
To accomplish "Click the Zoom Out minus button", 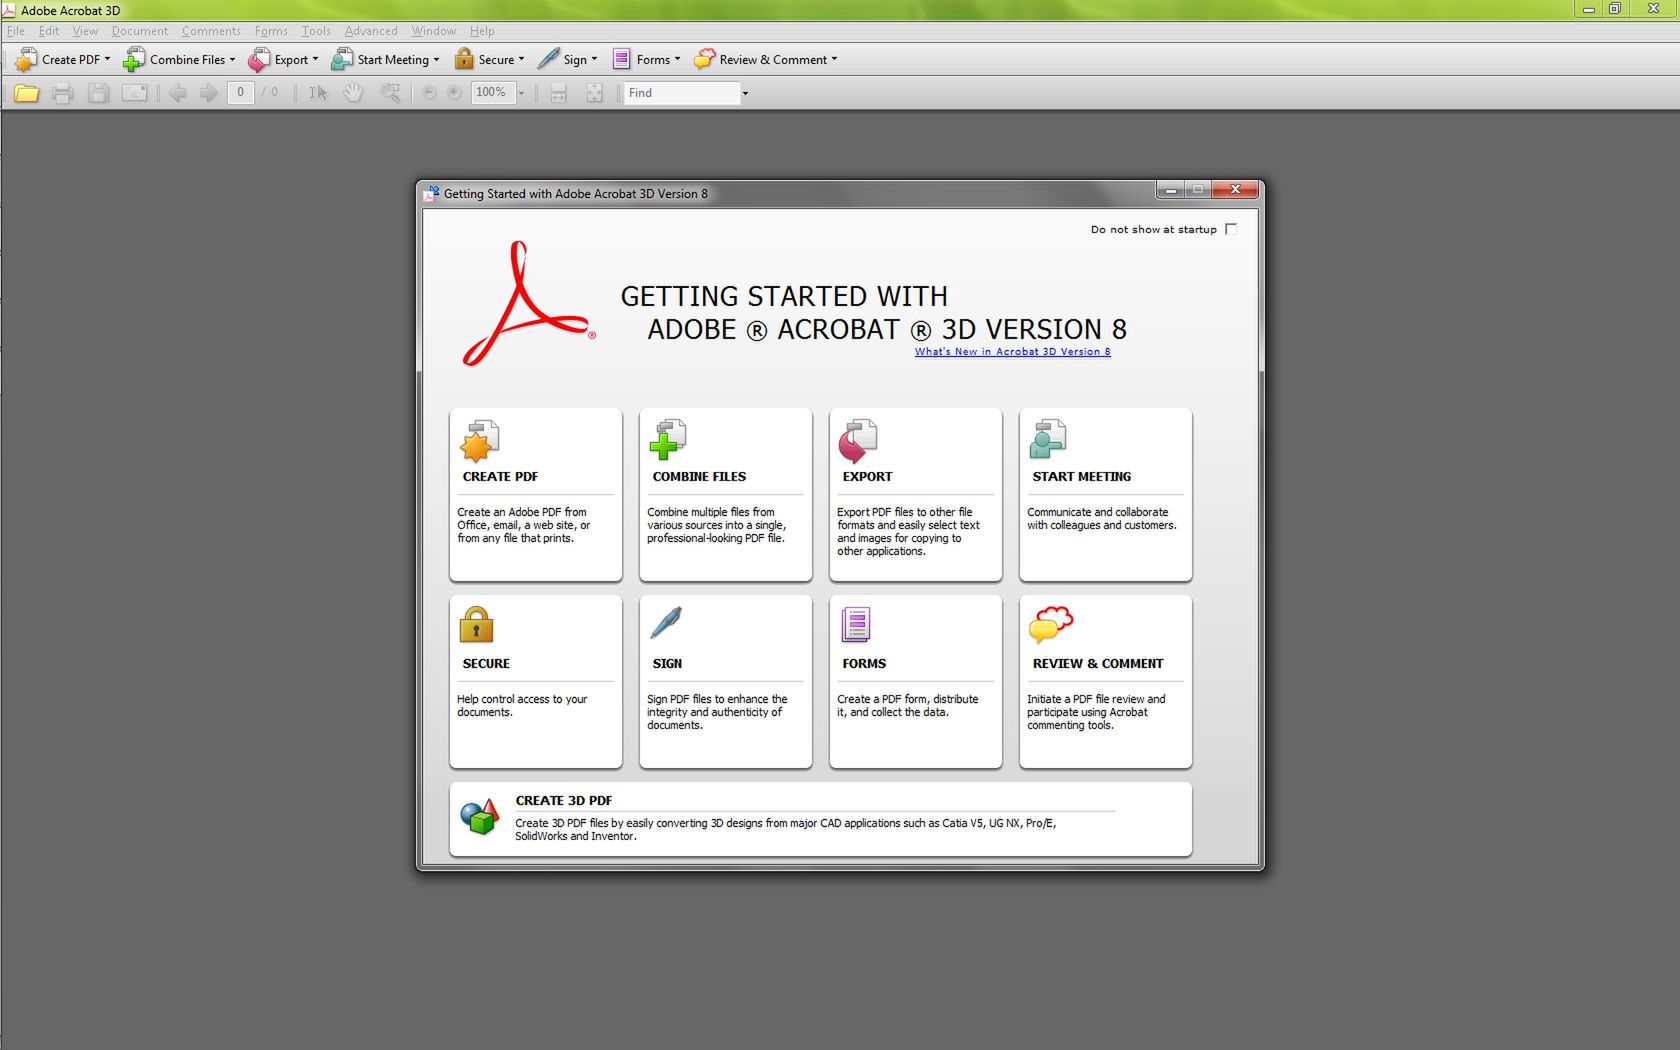I will coord(429,93).
